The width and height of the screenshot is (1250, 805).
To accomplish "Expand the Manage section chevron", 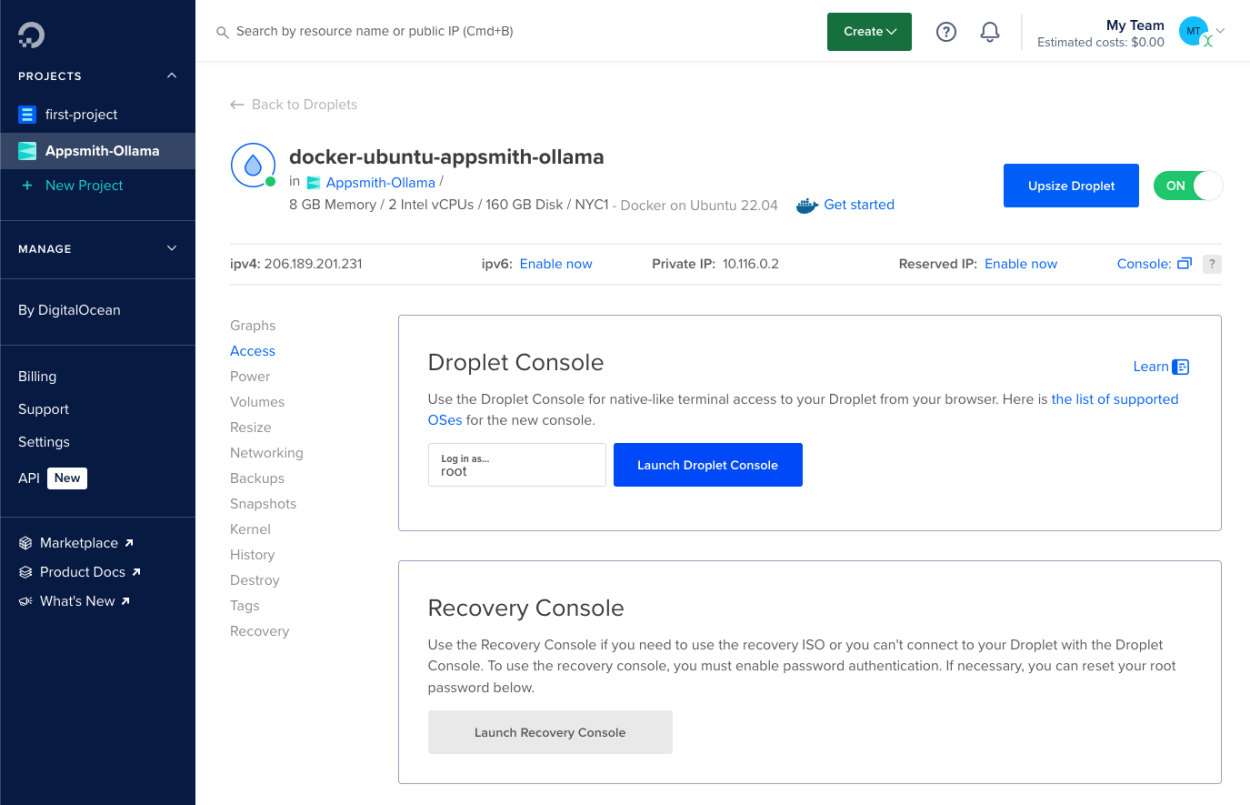I will (x=171, y=249).
